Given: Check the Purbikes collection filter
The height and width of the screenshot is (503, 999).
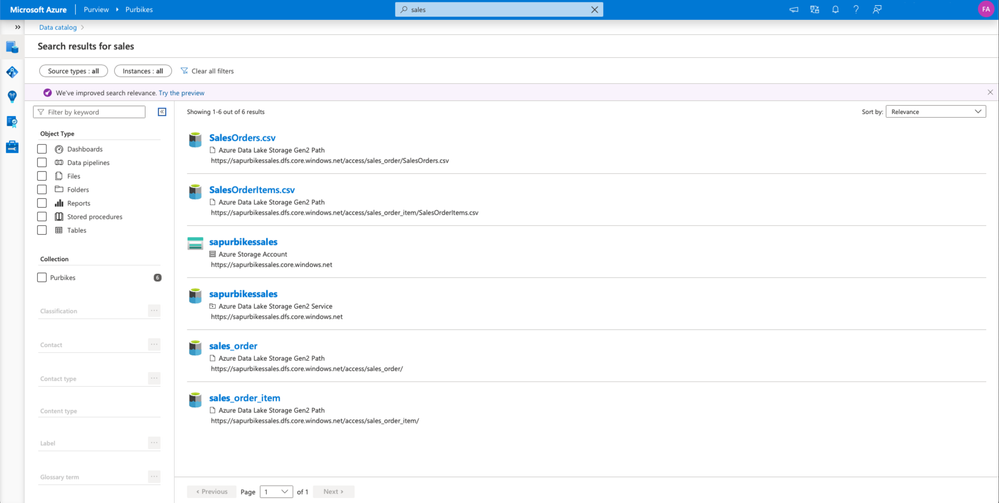Looking at the screenshot, I should pyautogui.click(x=42, y=278).
